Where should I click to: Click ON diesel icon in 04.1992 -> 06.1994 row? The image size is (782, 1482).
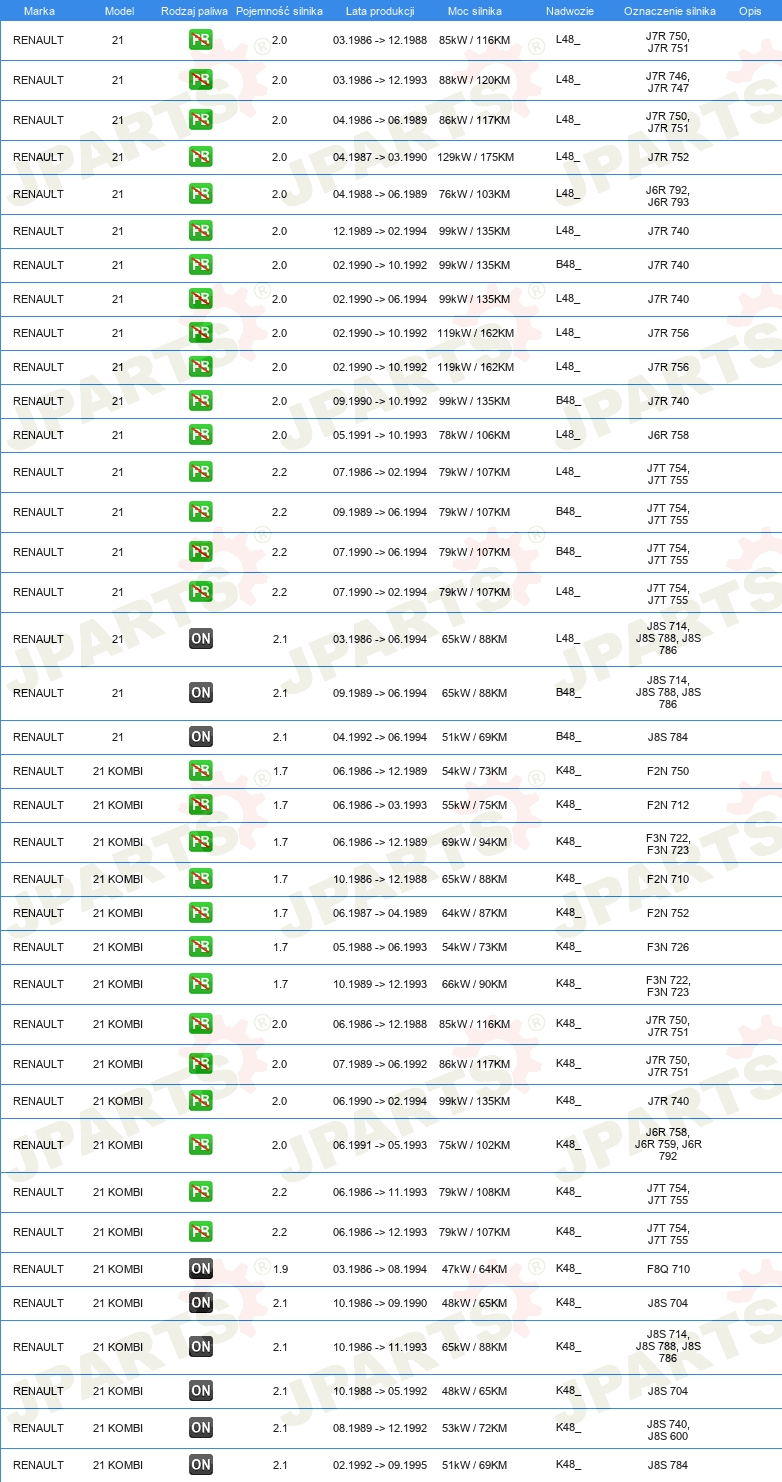coord(201,737)
